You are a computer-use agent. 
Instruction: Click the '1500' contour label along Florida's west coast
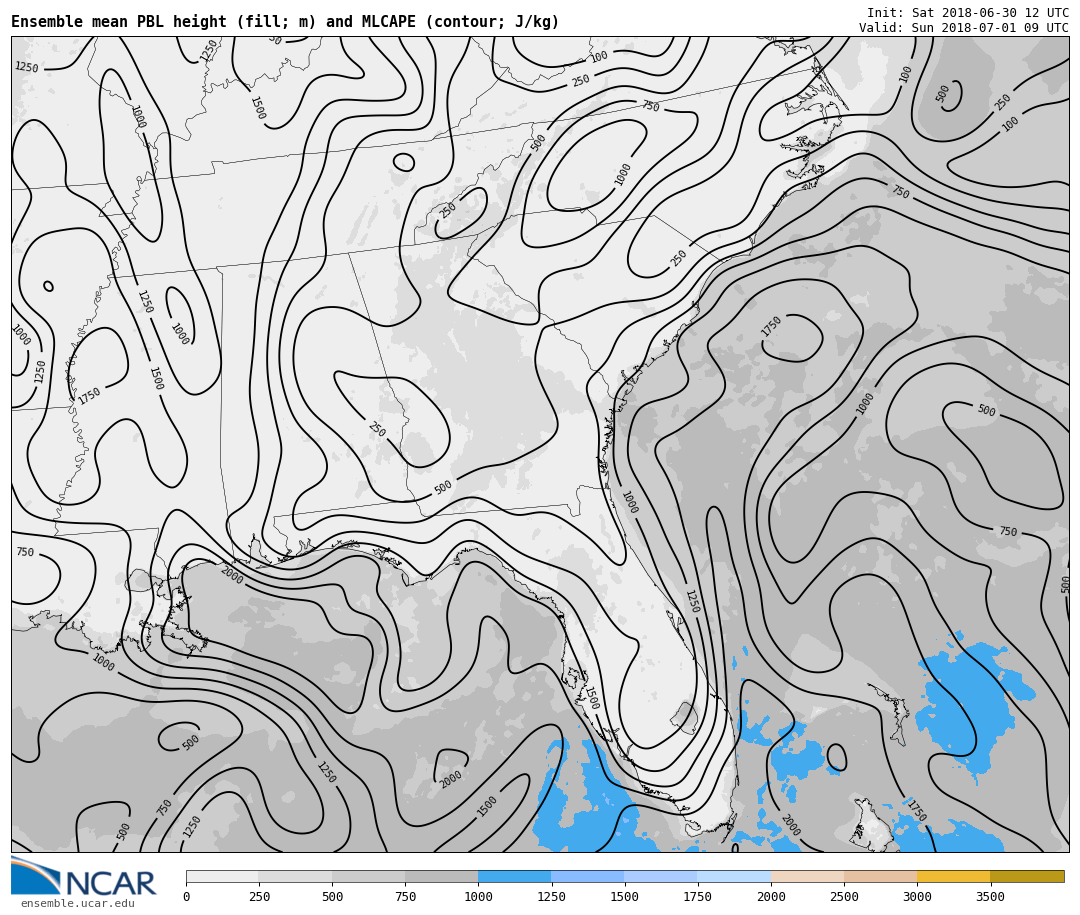591,698
